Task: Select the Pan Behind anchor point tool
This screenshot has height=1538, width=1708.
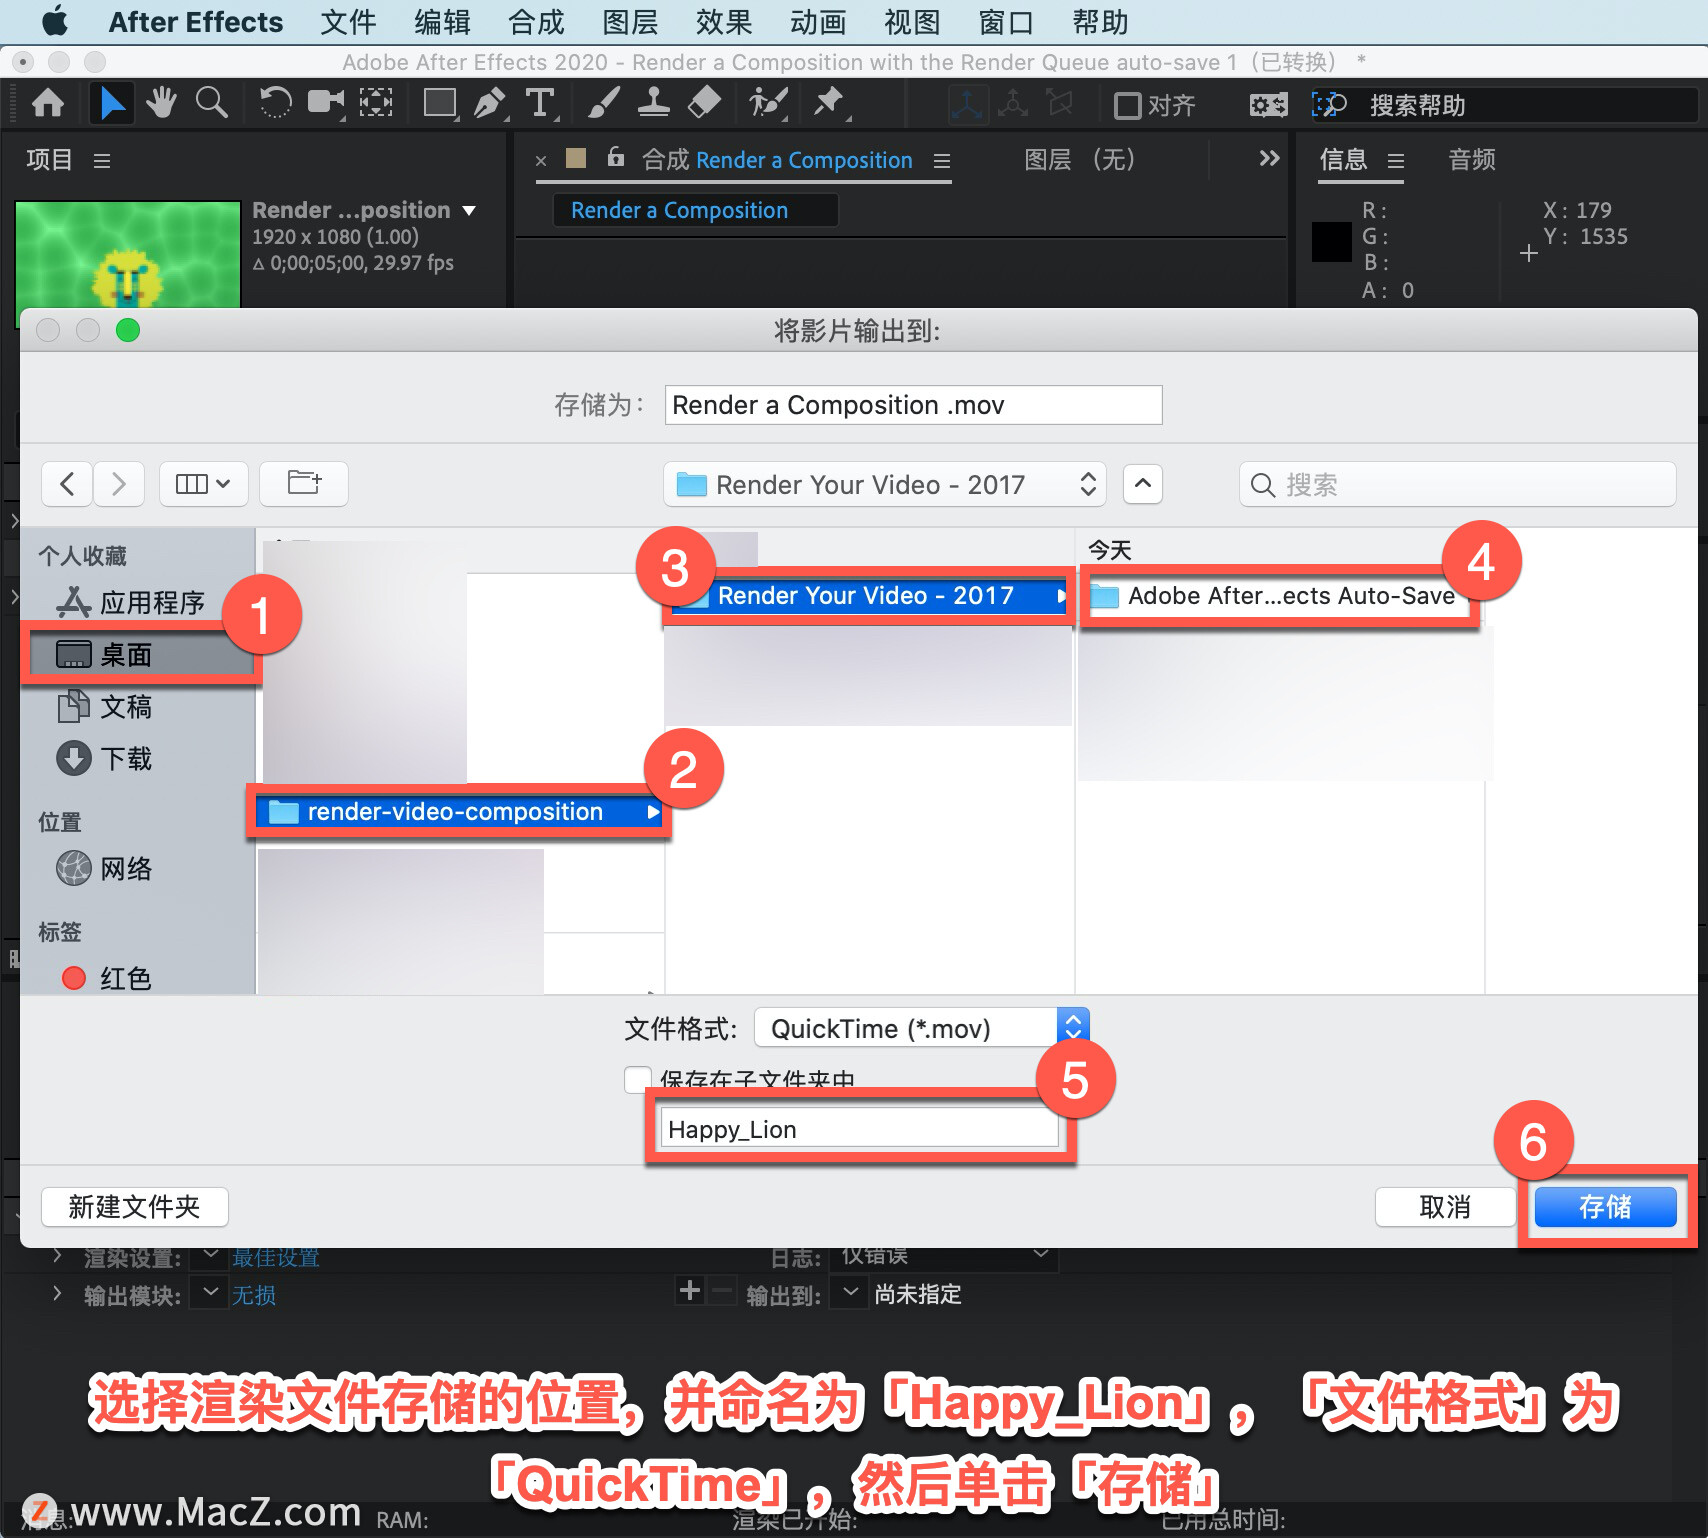Action: (376, 103)
